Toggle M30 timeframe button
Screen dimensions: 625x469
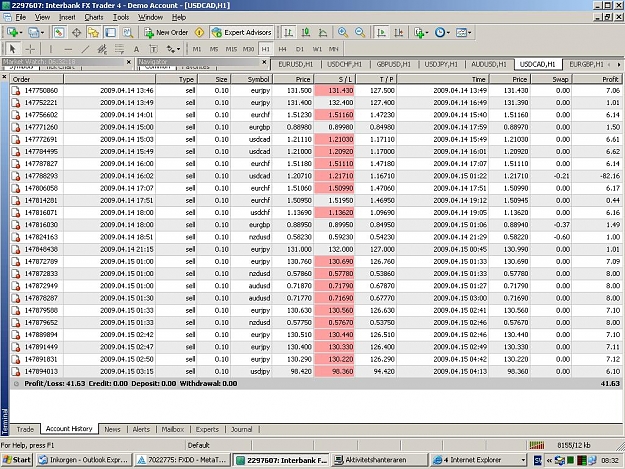pos(248,49)
